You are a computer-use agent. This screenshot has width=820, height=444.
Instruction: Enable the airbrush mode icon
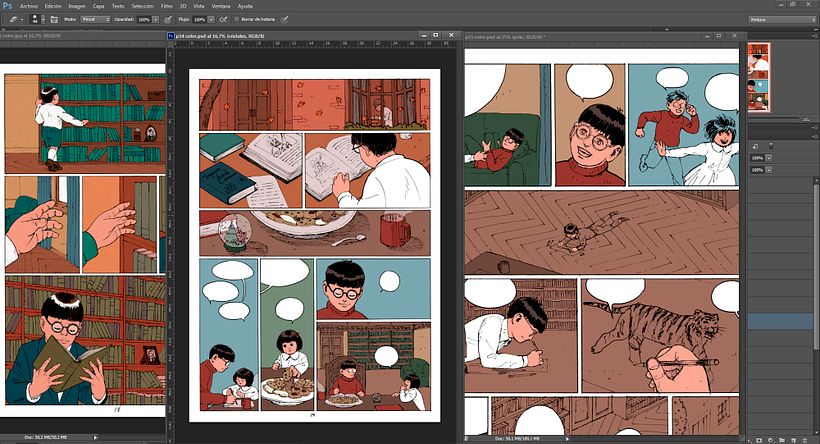coord(223,19)
